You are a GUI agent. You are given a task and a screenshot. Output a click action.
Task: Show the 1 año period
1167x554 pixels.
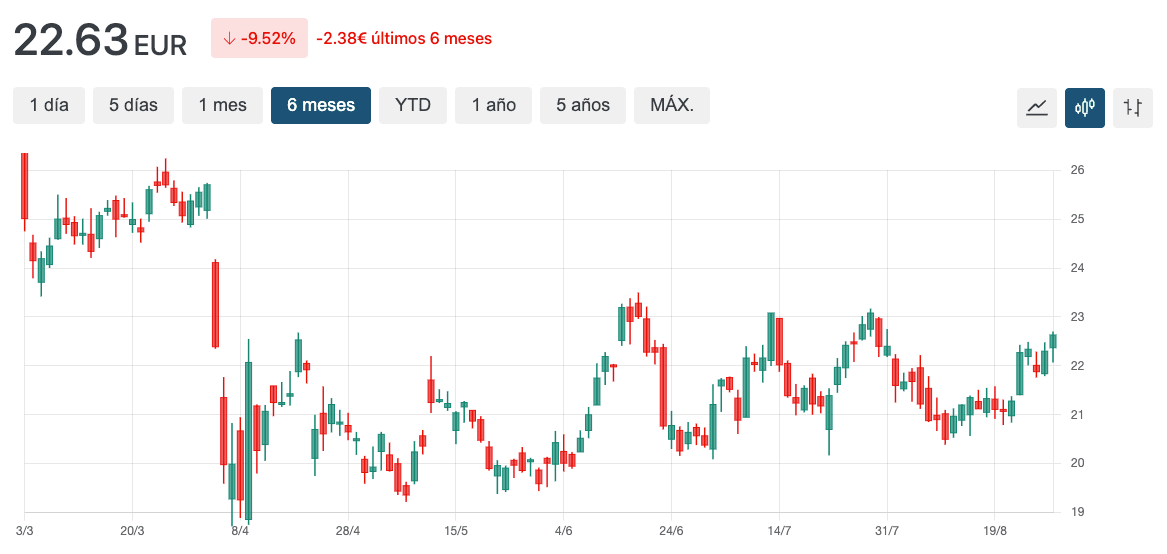click(x=494, y=105)
